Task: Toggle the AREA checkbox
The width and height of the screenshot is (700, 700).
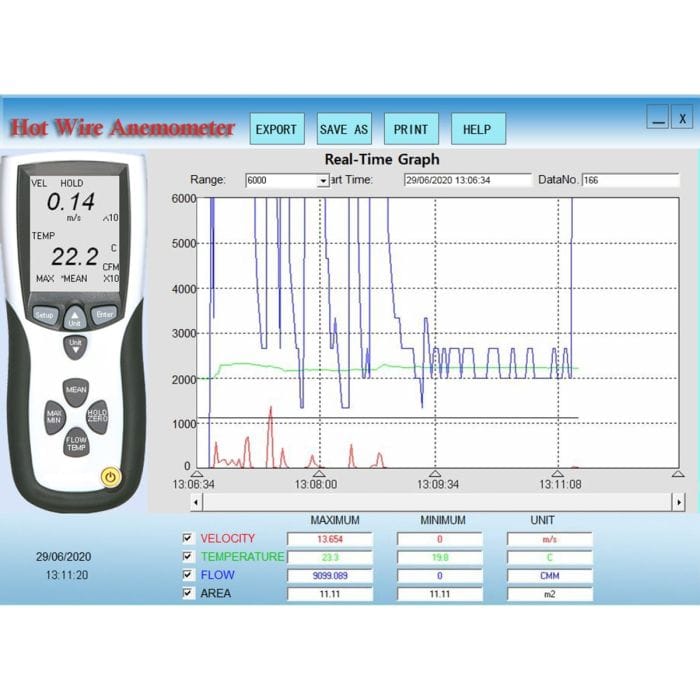Action: (187, 593)
